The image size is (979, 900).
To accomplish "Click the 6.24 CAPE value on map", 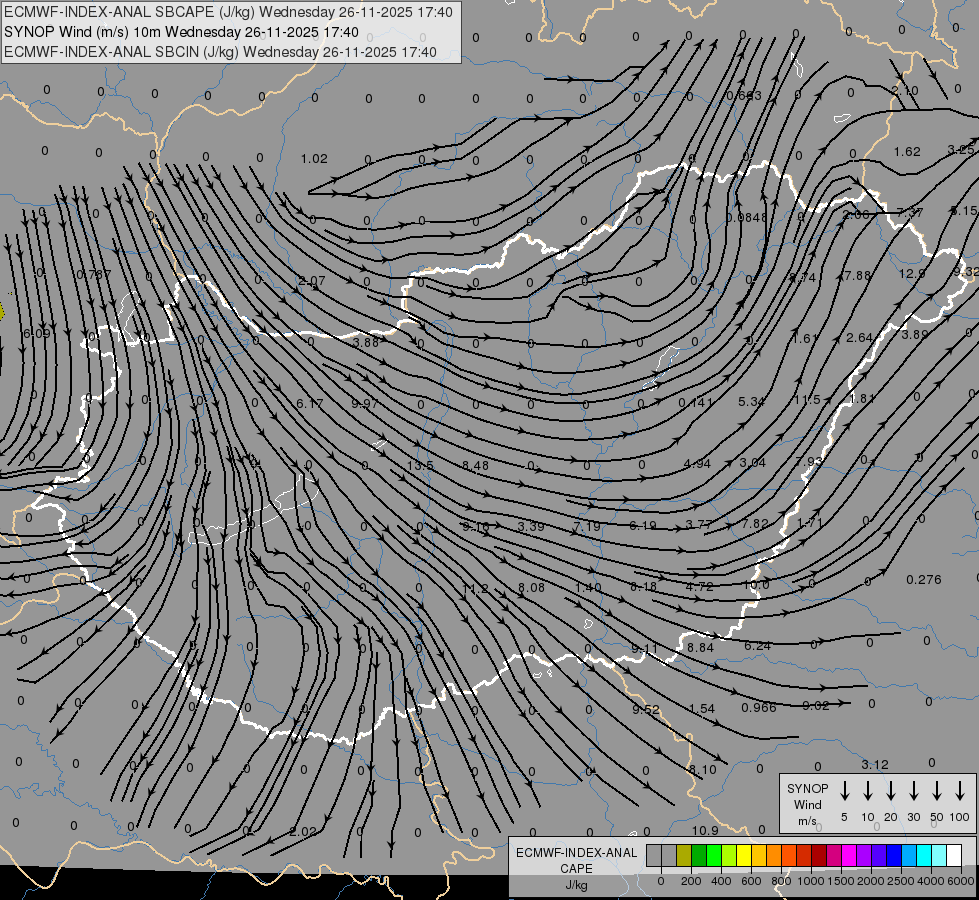I will 757,646.
